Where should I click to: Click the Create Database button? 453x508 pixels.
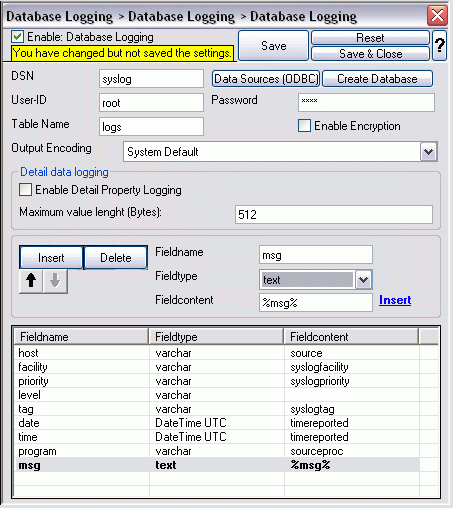(x=377, y=79)
